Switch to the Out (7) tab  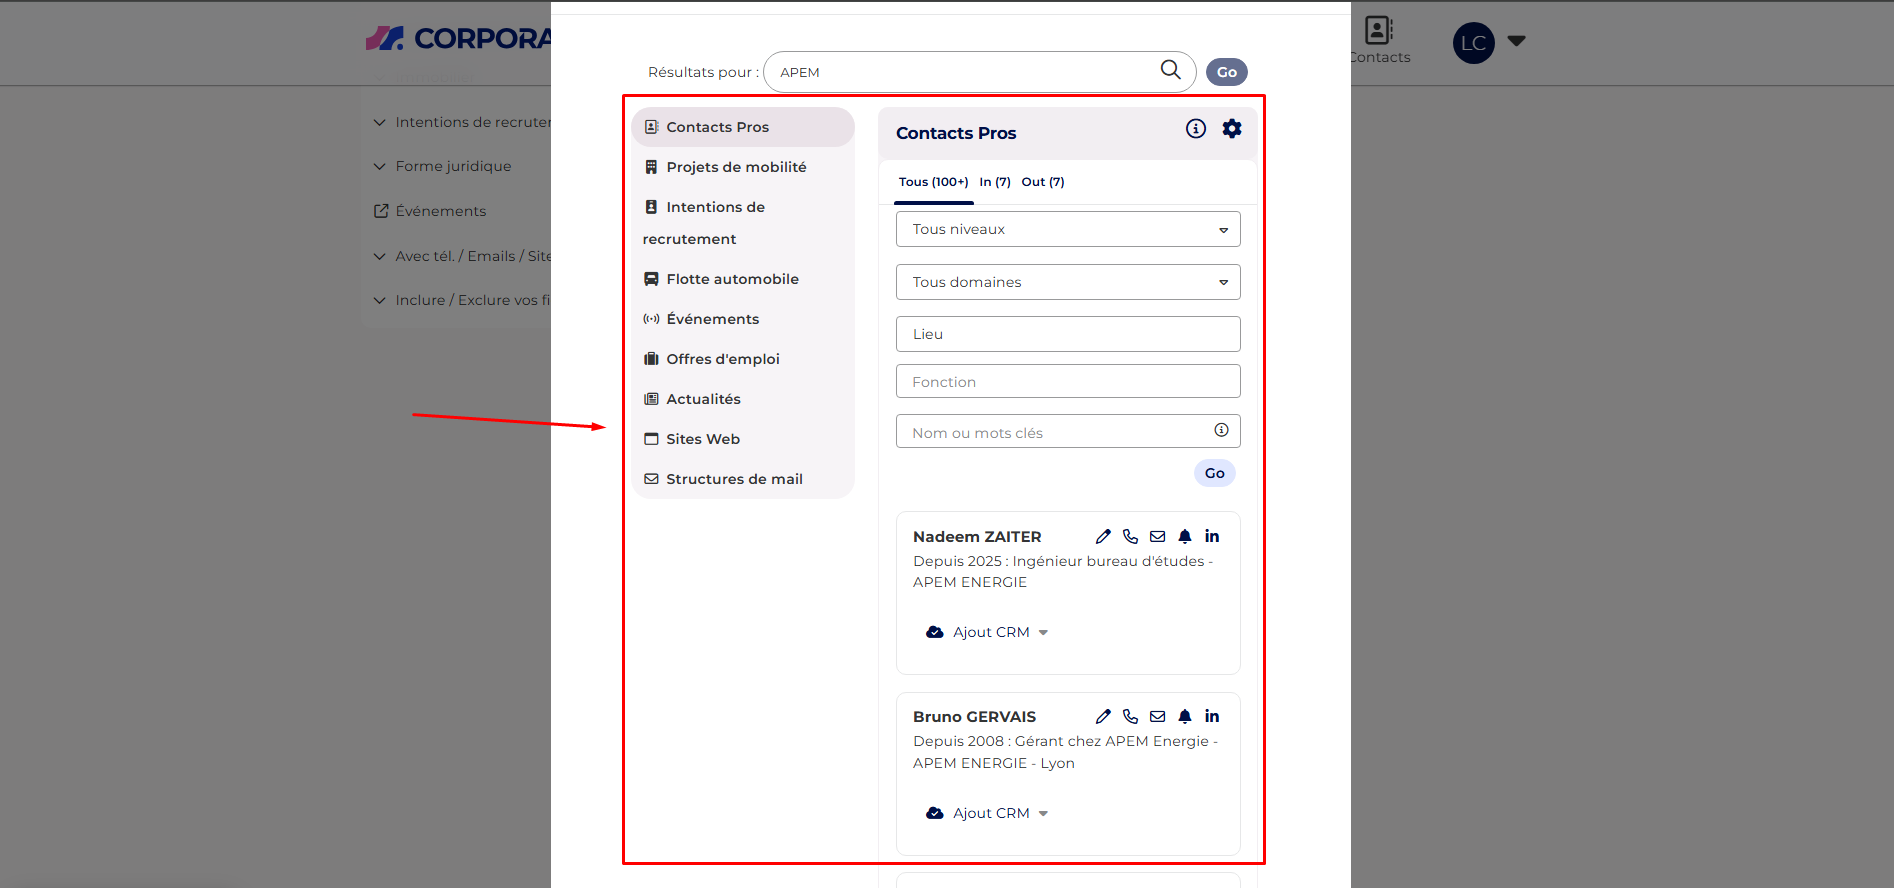1042,182
